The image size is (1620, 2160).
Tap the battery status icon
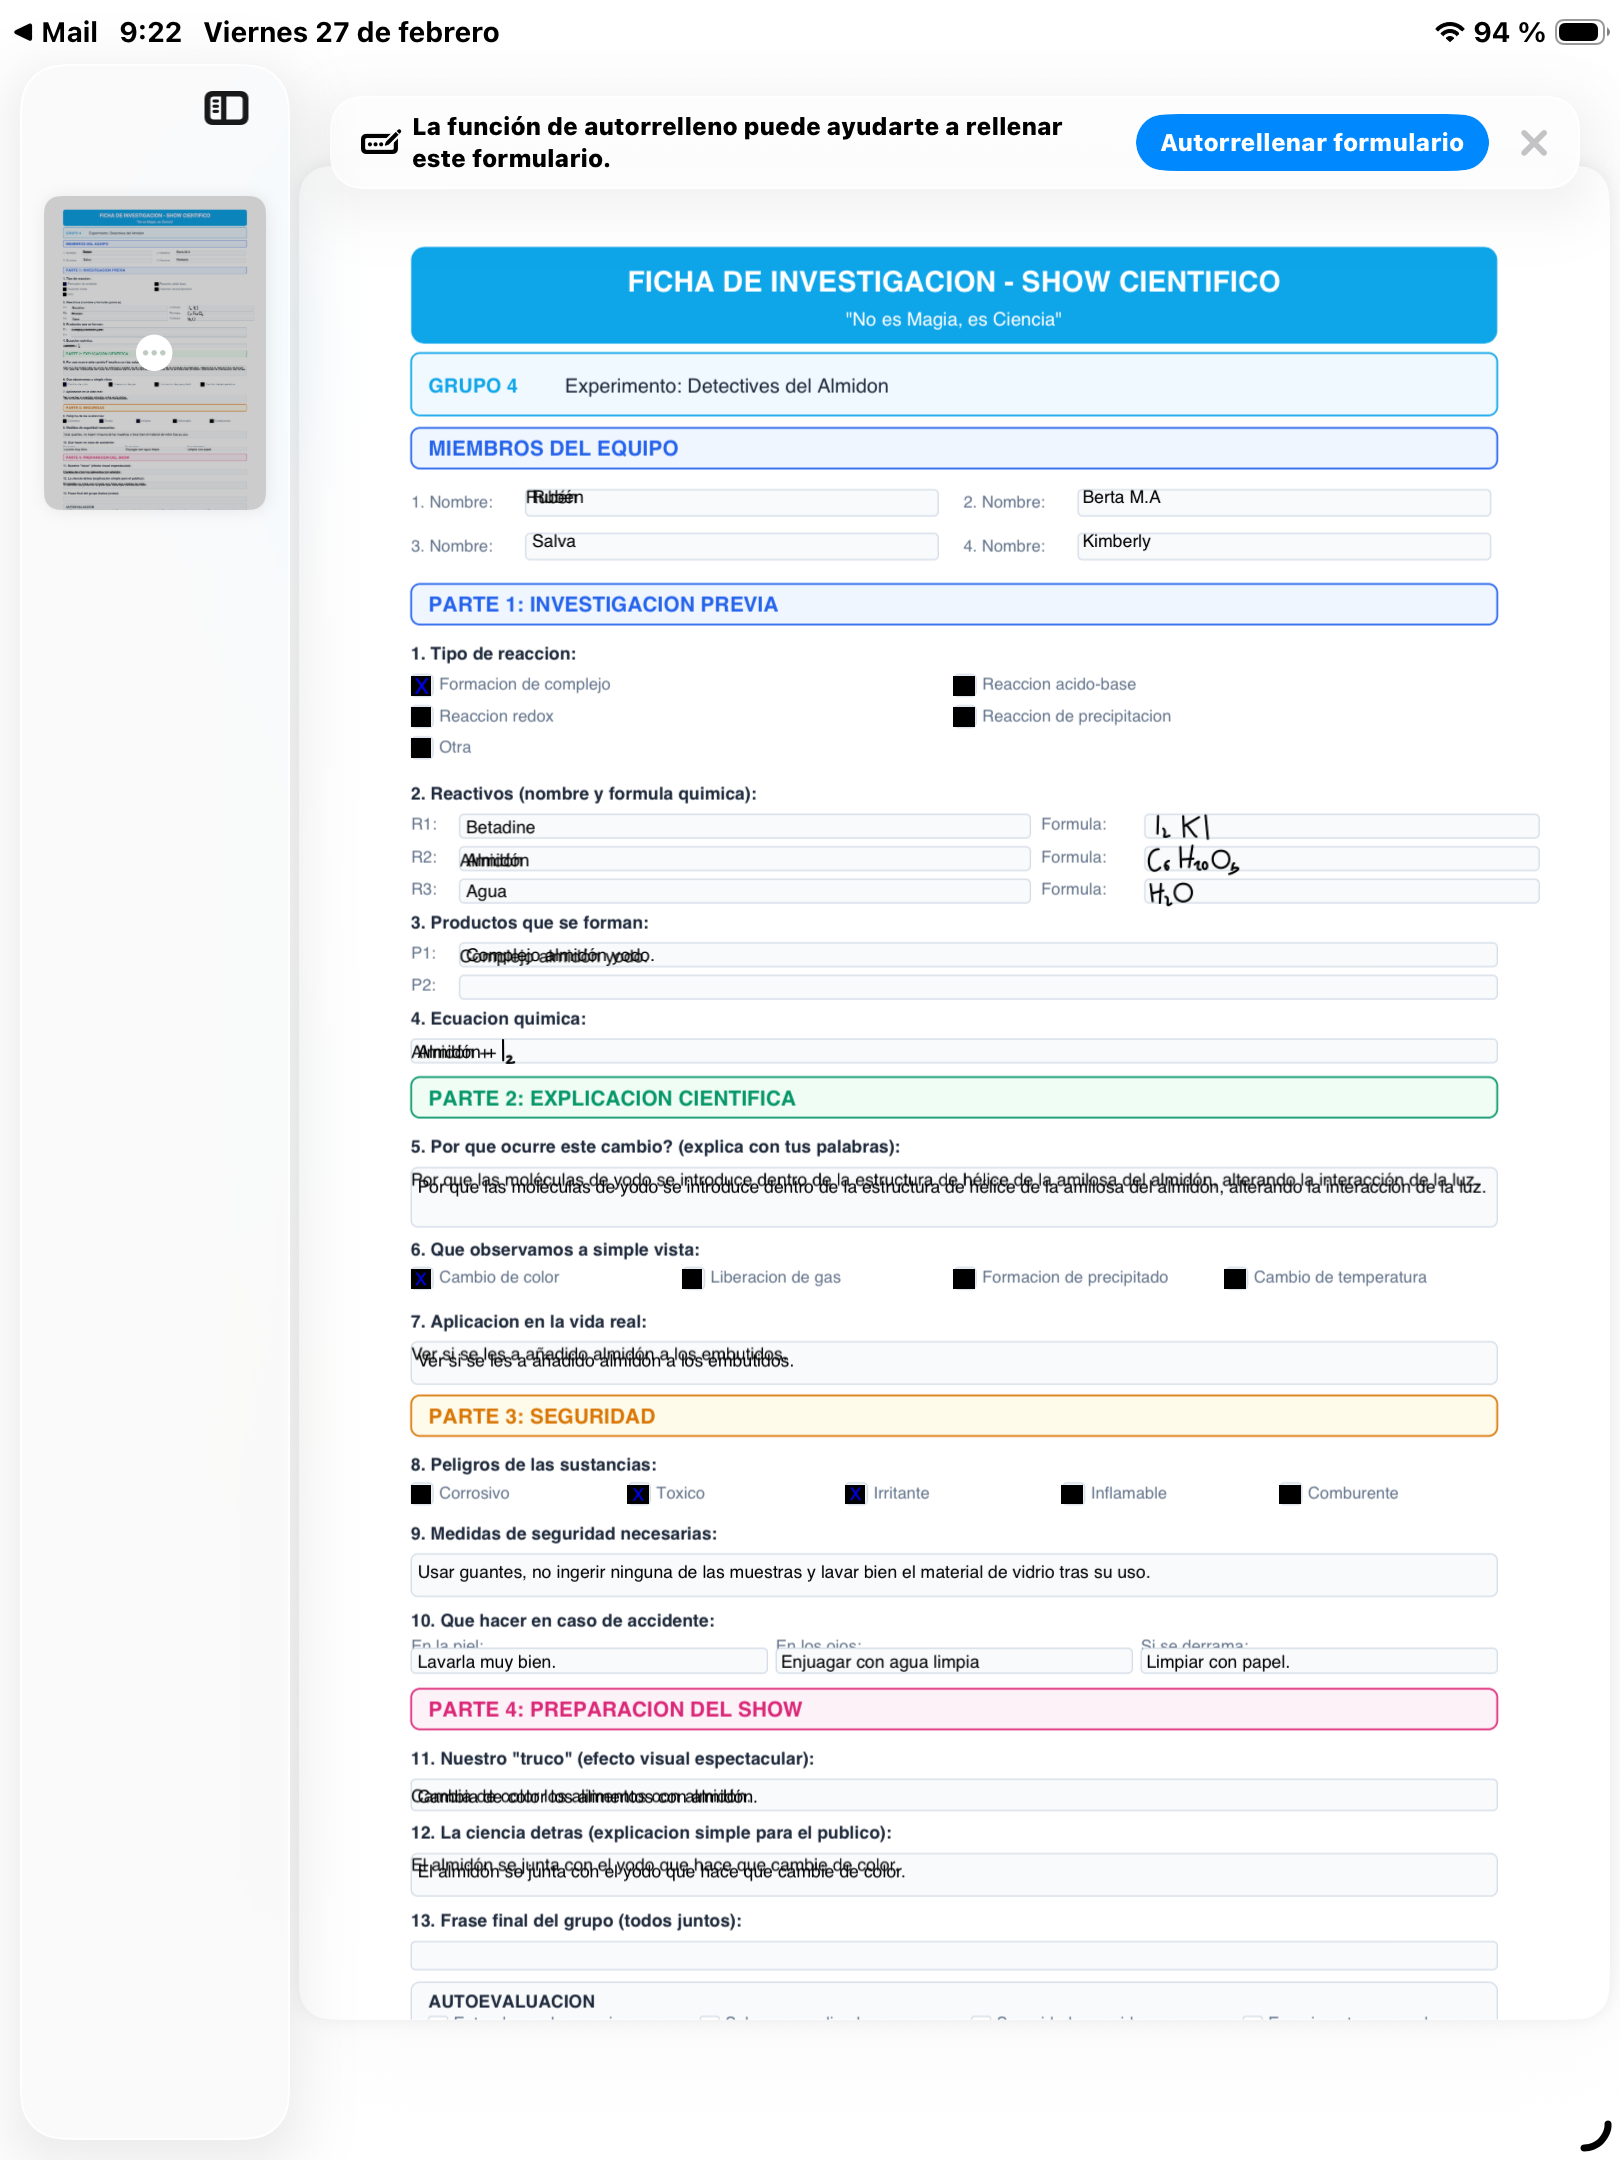tap(1583, 32)
